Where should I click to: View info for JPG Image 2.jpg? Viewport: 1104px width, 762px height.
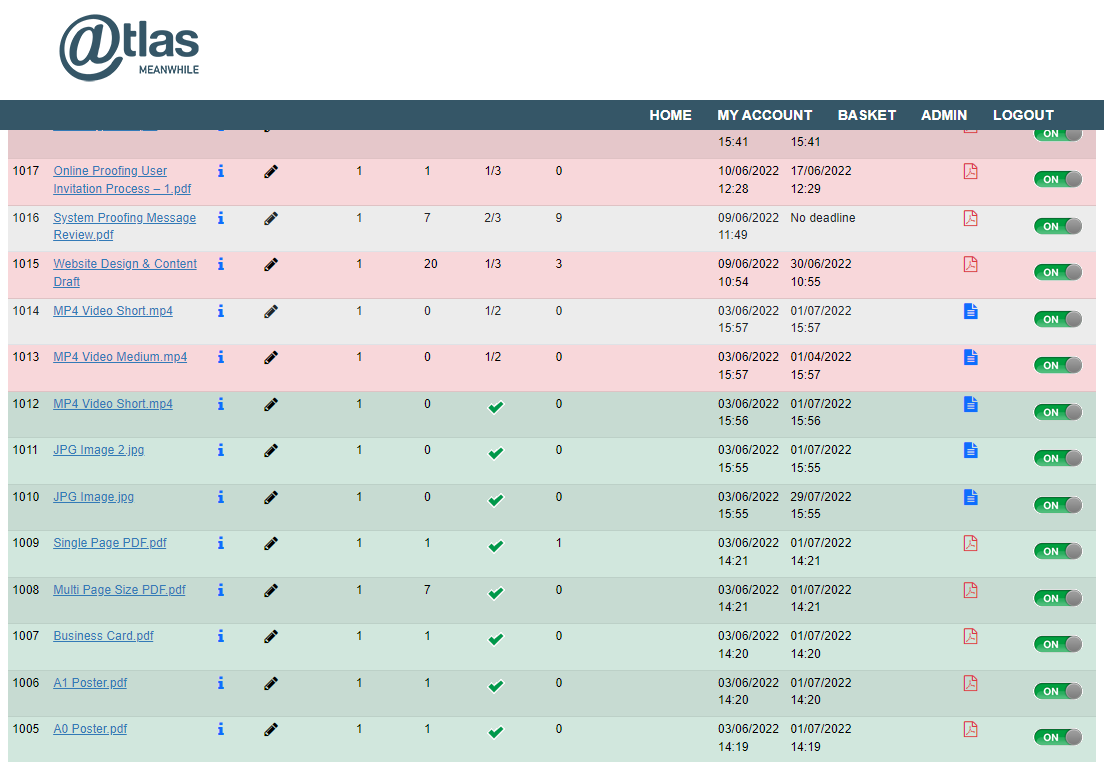pyautogui.click(x=220, y=450)
